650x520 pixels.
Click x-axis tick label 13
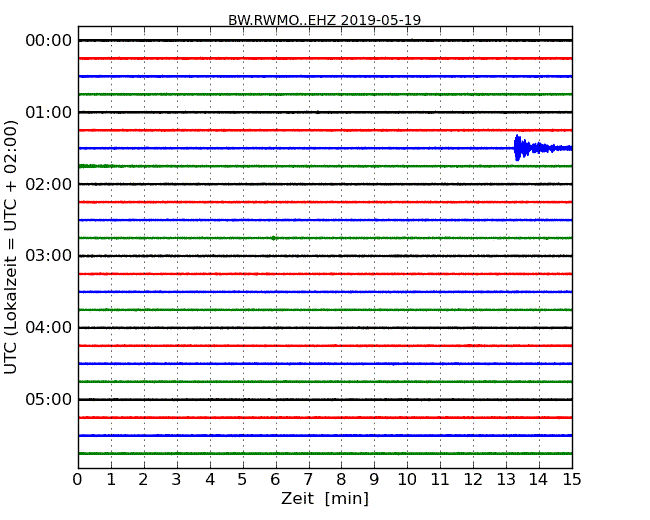506,480
